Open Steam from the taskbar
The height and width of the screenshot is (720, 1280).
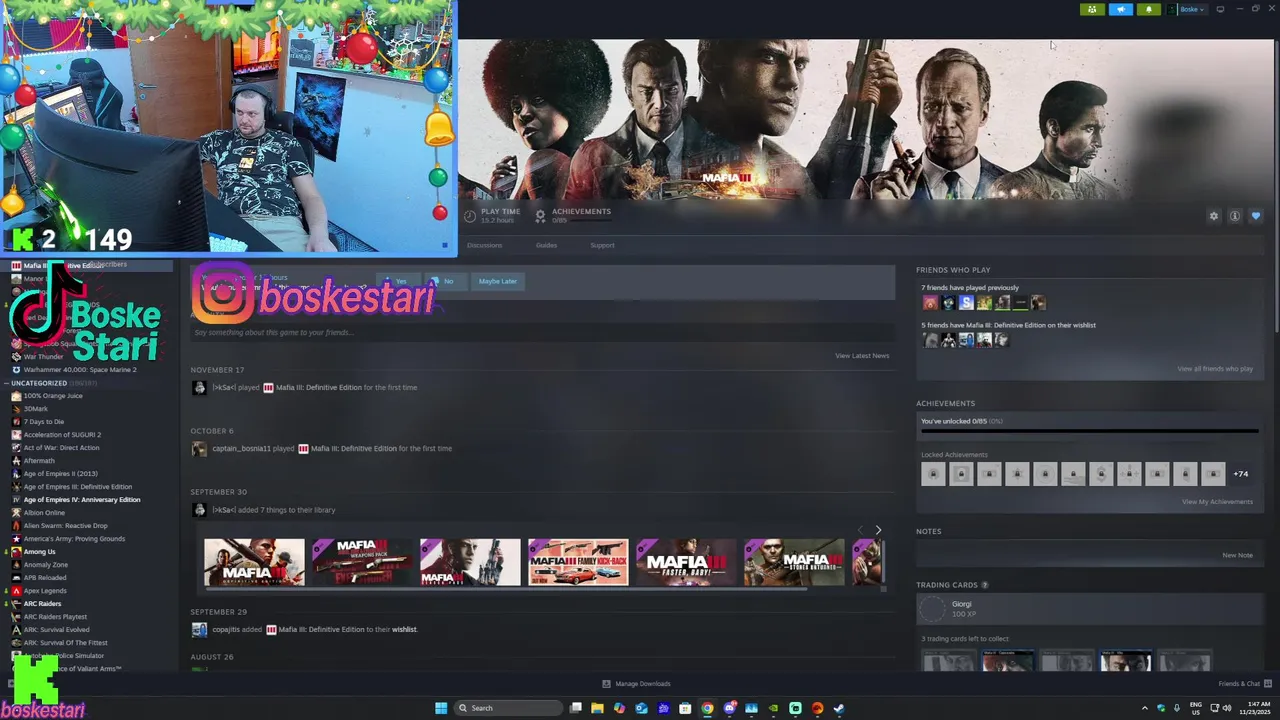[839, 708]
